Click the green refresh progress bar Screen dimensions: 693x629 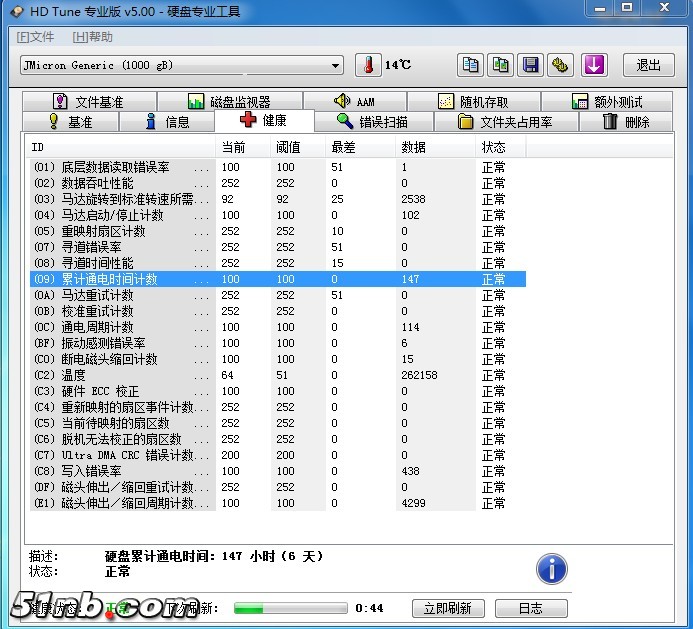(290, 608)
